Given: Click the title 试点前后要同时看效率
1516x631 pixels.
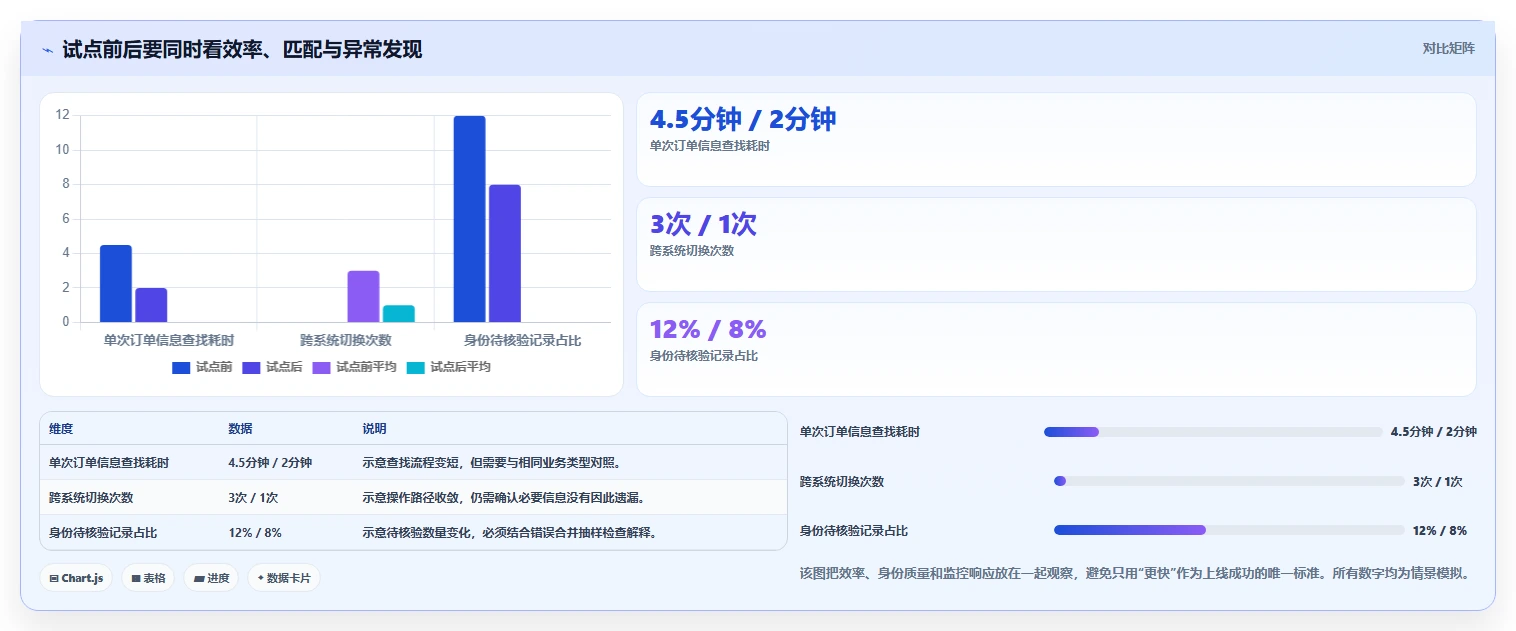Looking at the screenshot, I should tap(242, 49).
